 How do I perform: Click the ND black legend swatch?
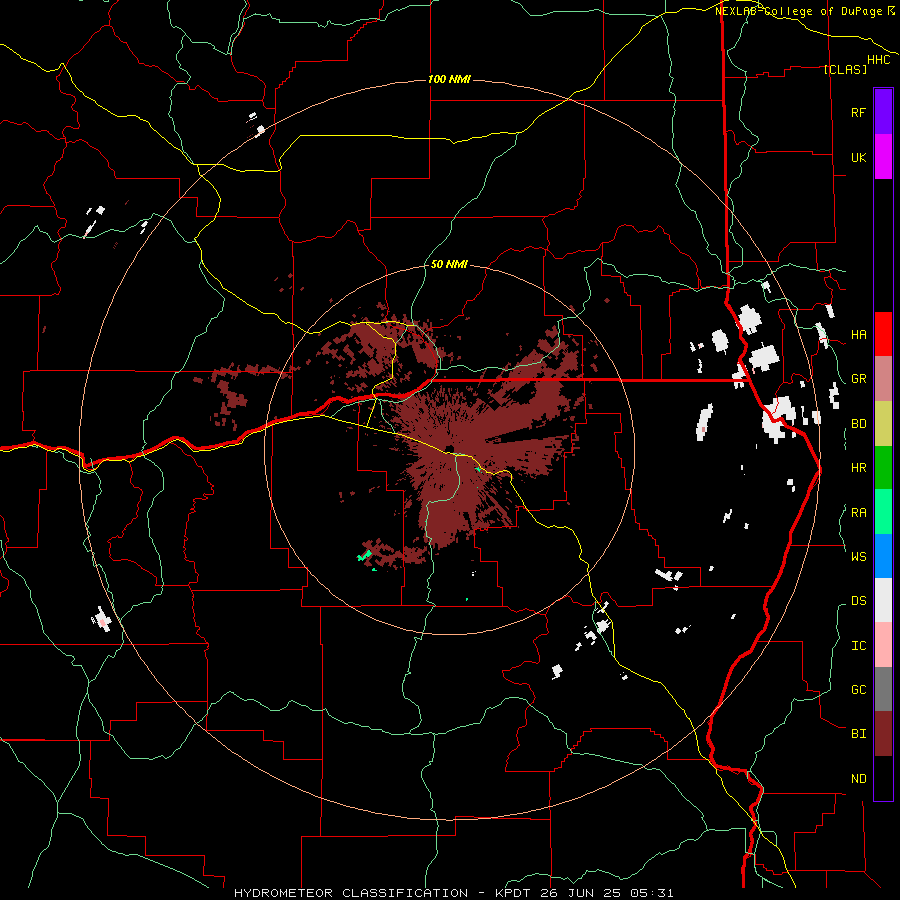click(x=883, y=778)
